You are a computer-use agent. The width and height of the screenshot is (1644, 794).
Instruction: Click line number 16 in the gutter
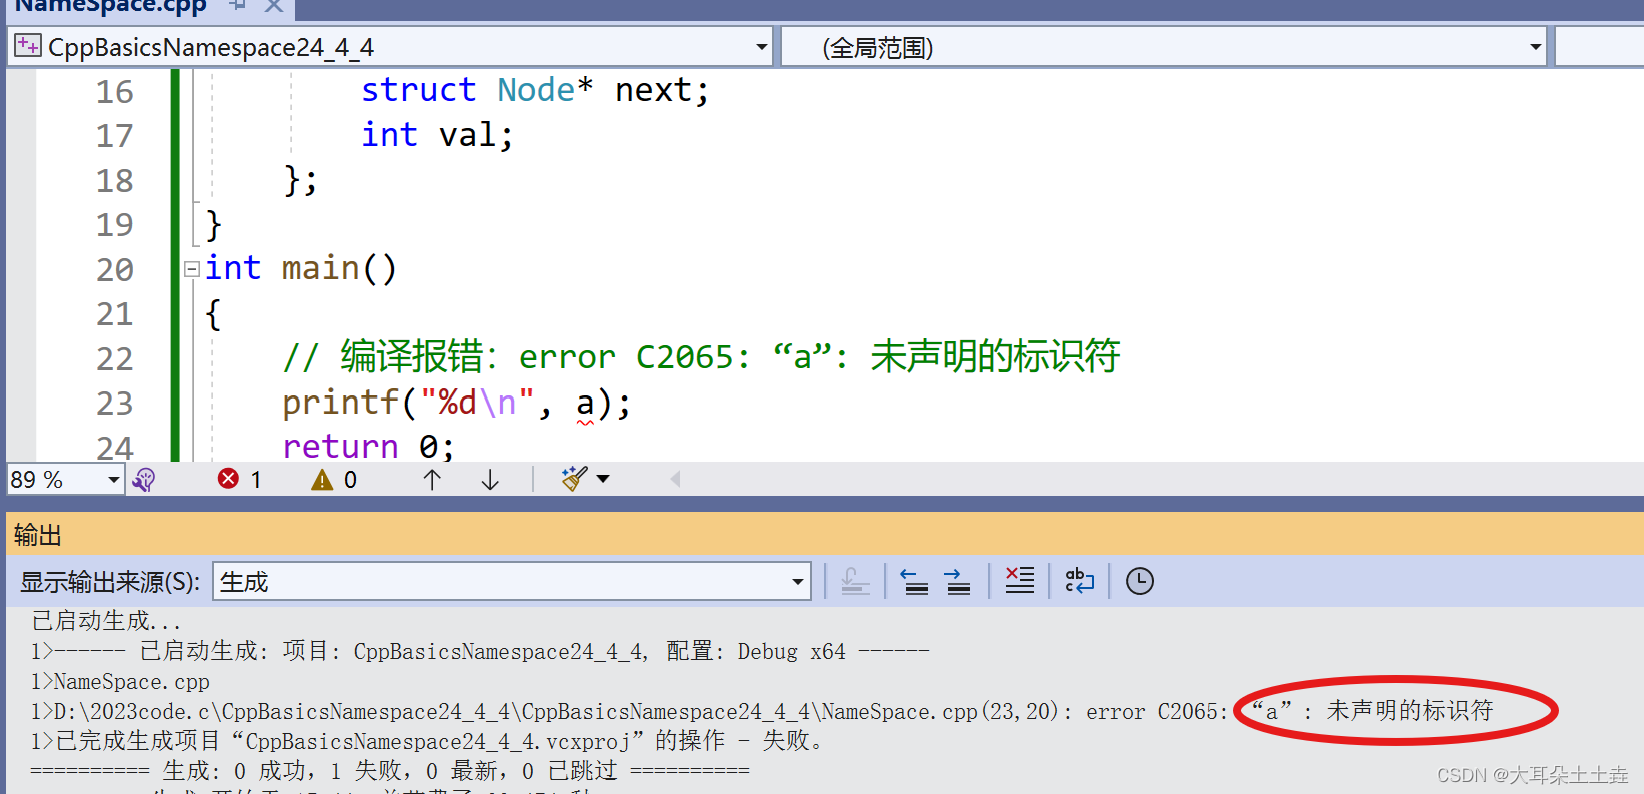pos(114,92)
